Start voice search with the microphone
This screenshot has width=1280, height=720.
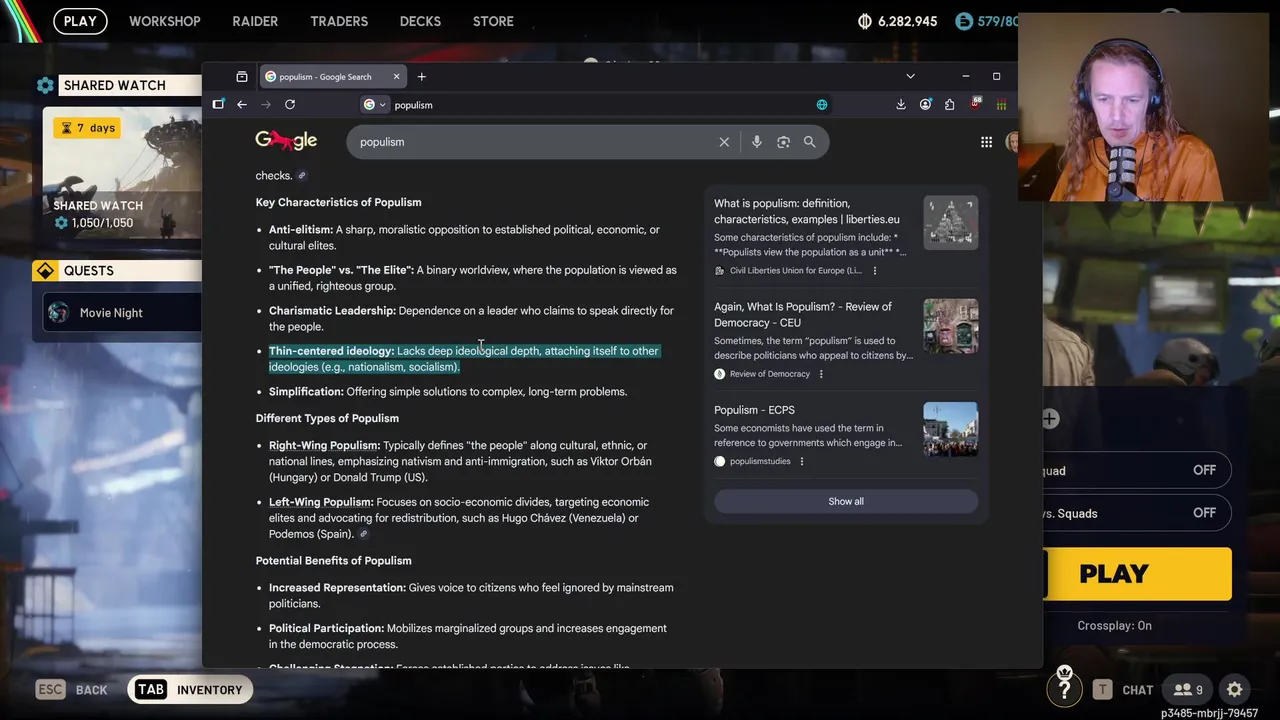tap(757, 142)
